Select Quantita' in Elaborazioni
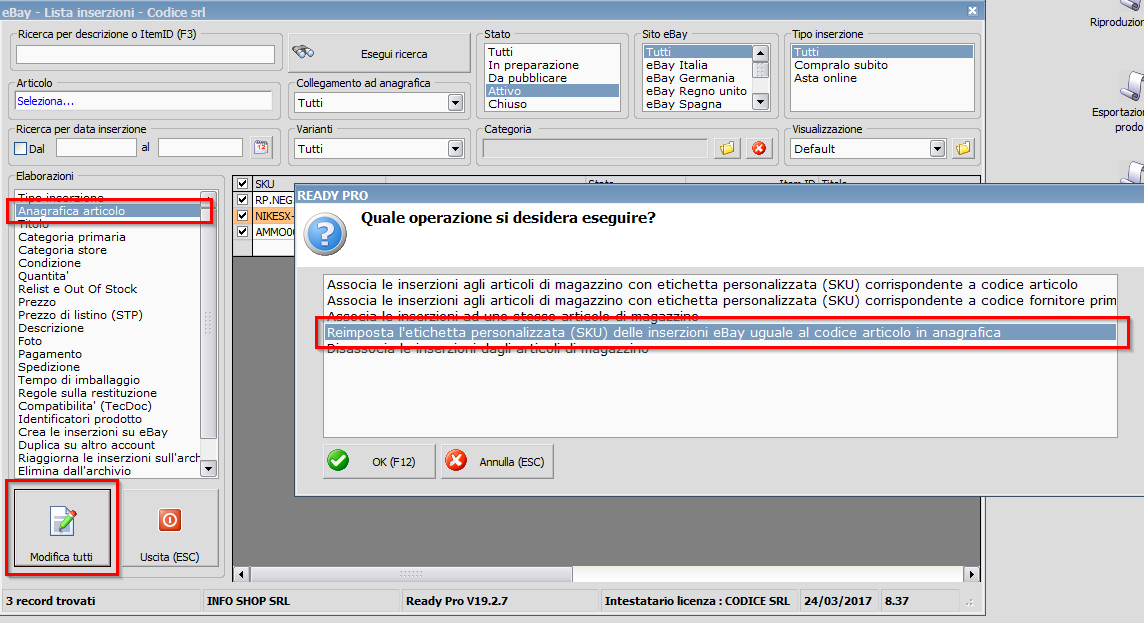The image size is (1144, 623). point(108,276)
